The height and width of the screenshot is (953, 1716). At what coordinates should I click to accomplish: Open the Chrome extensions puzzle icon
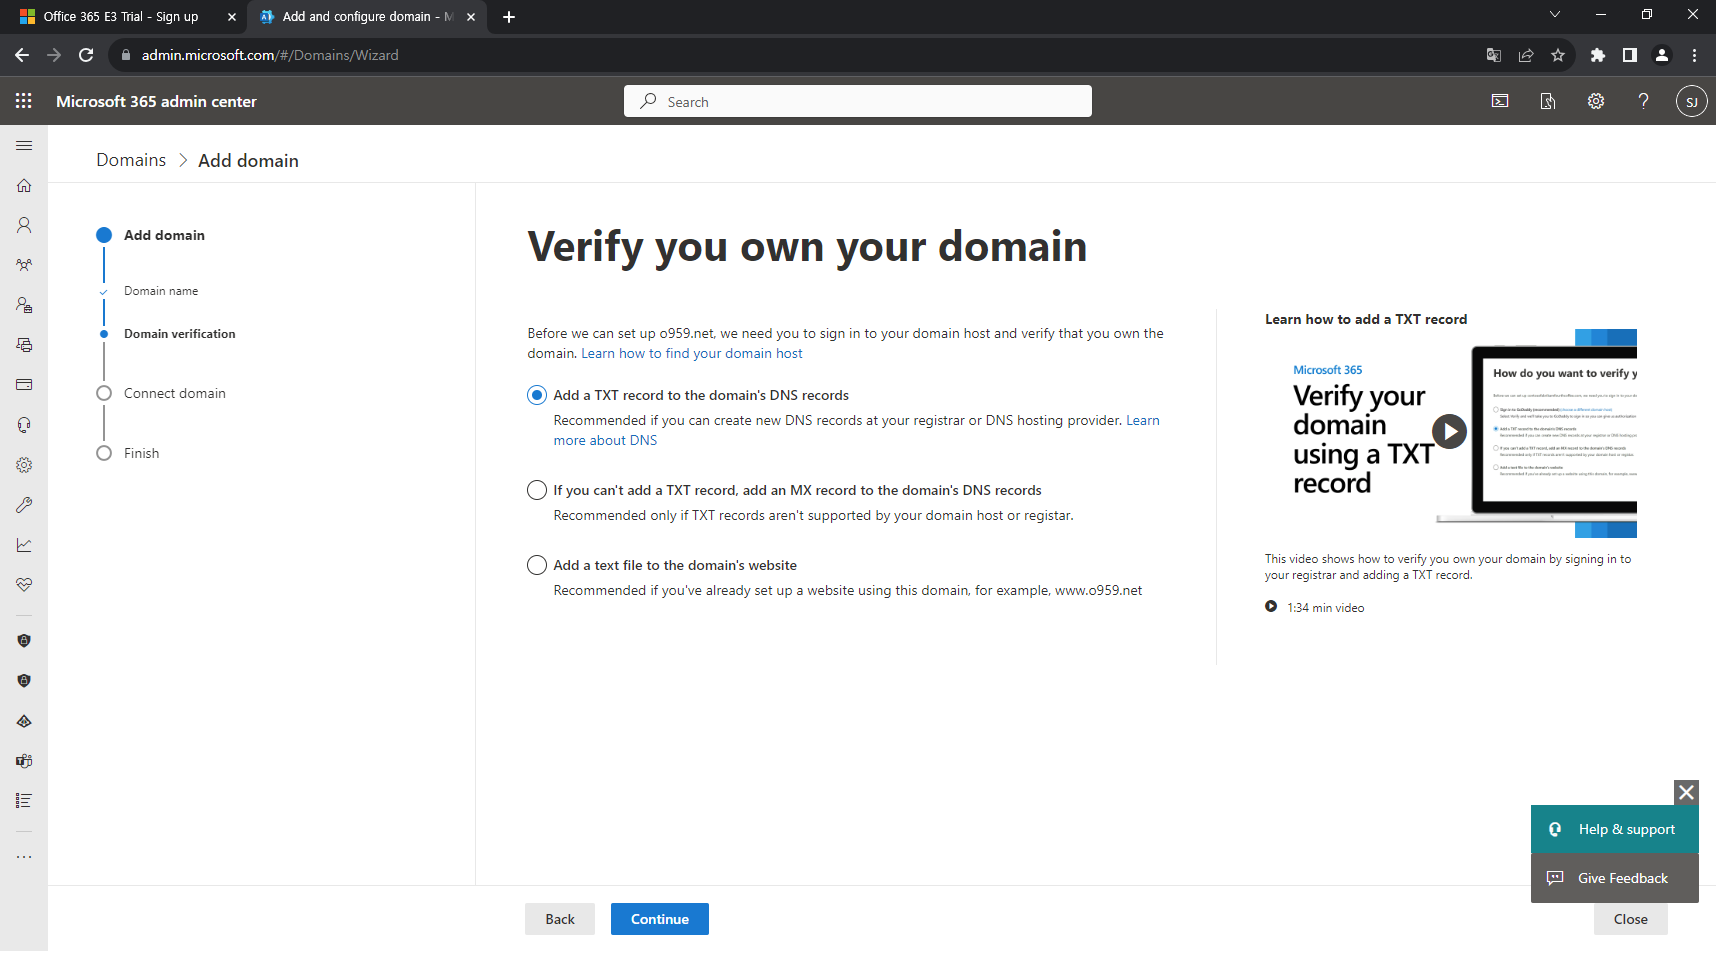1598,55
